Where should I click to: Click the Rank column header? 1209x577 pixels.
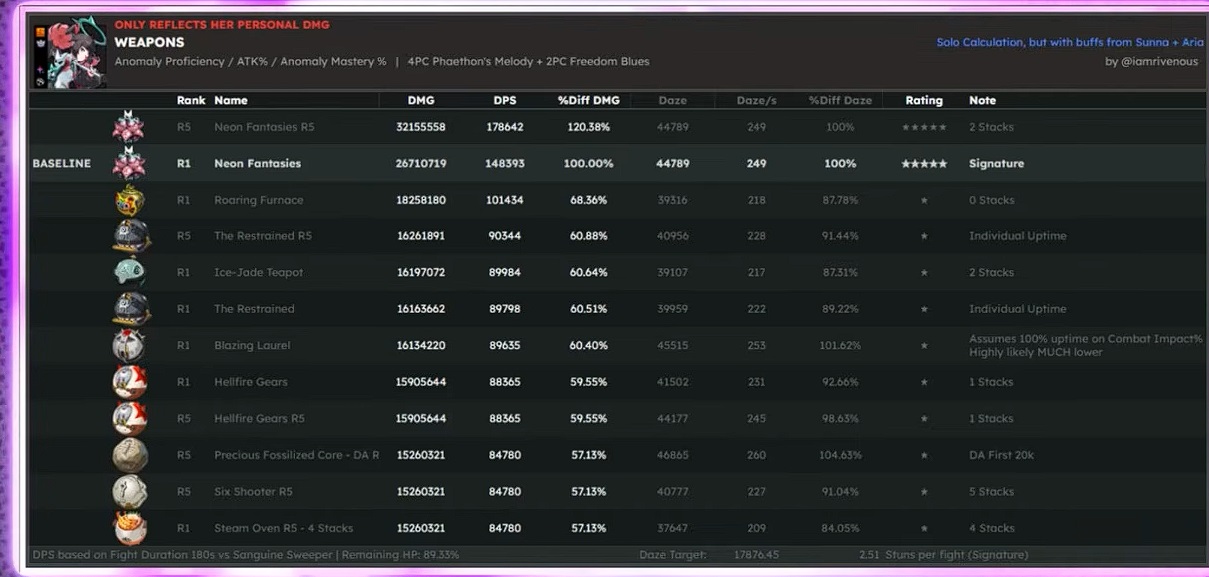[191, 100]
